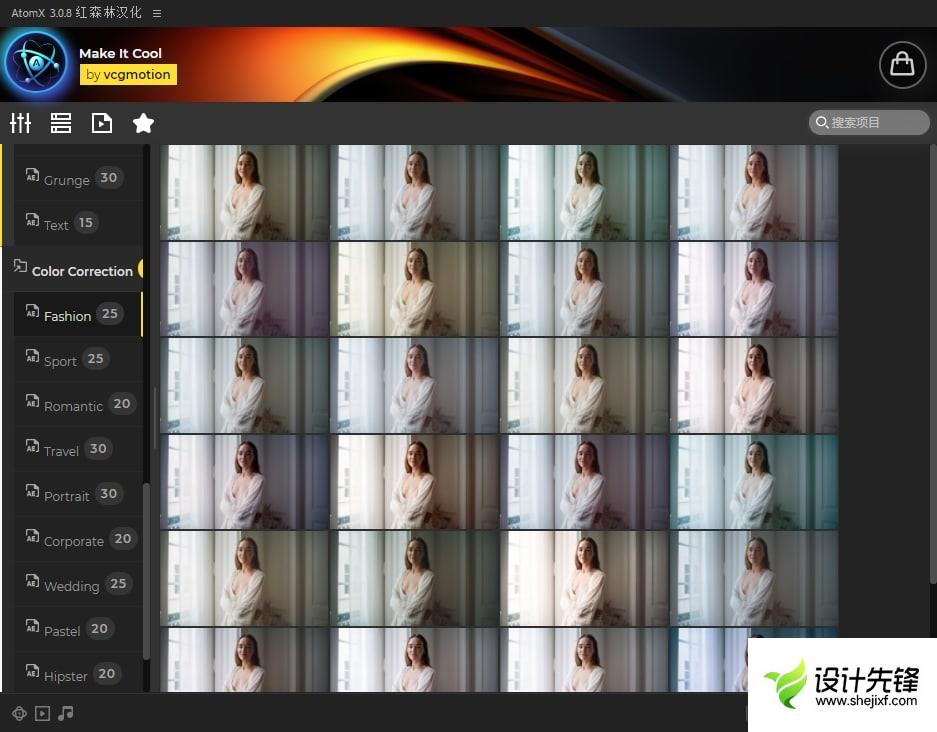Open the panel hamburger menu beside title

[157, 13]
